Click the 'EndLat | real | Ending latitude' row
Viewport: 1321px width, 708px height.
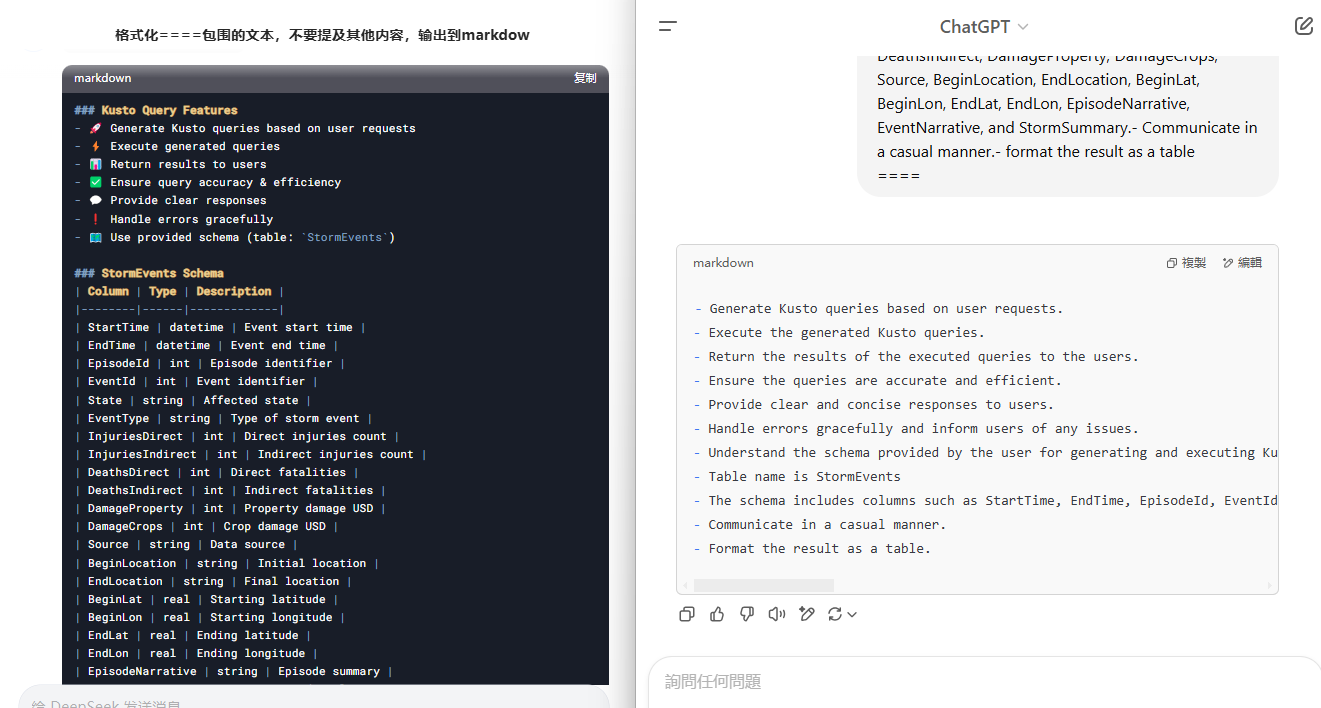(x=193, y=635)
